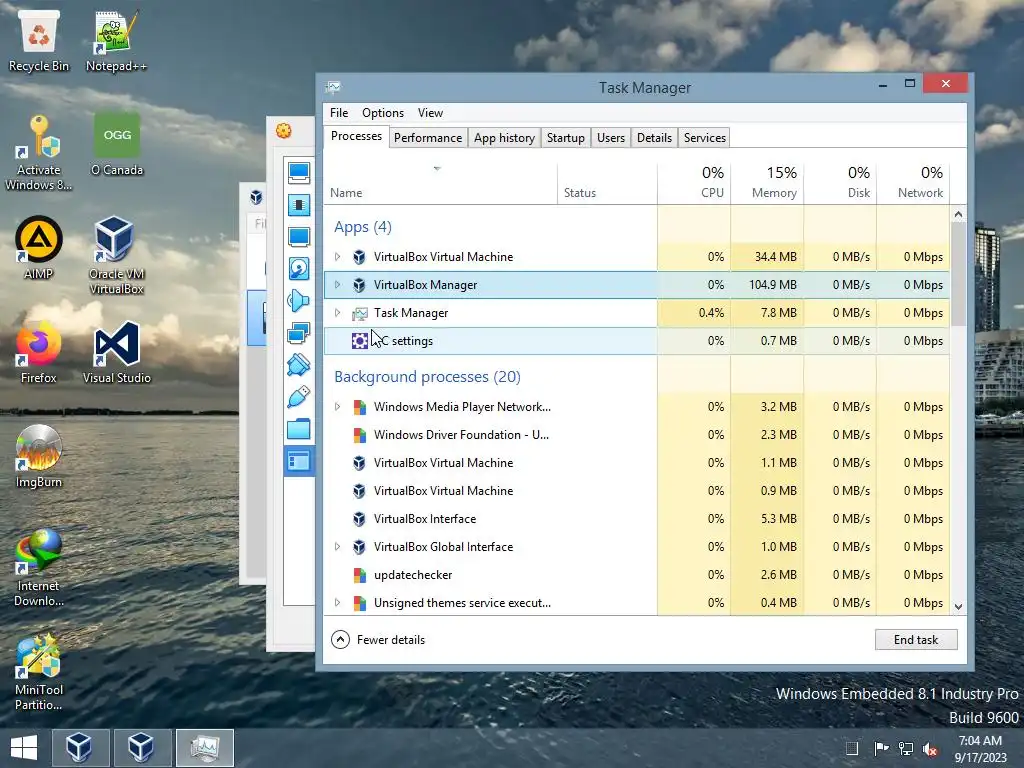This screenshot has width=1024, height=768.
Task: Open the Action Center flag tray icon
Action: (881, 748)
